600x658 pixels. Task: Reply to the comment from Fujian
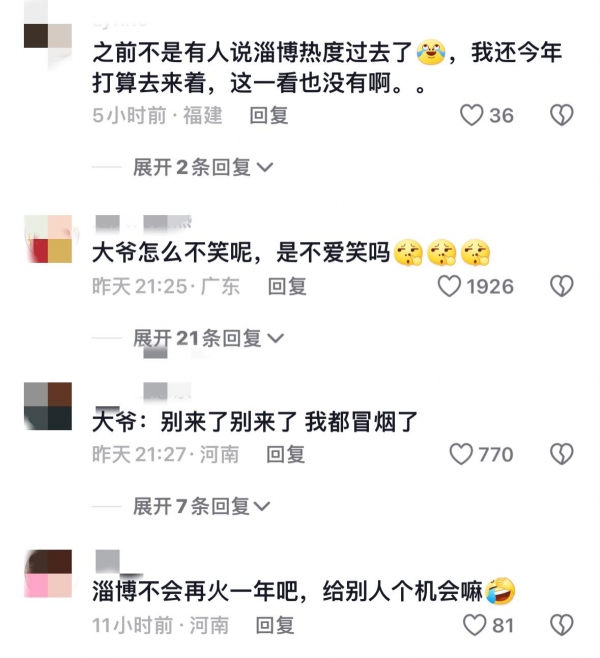(x=269, y=115)
